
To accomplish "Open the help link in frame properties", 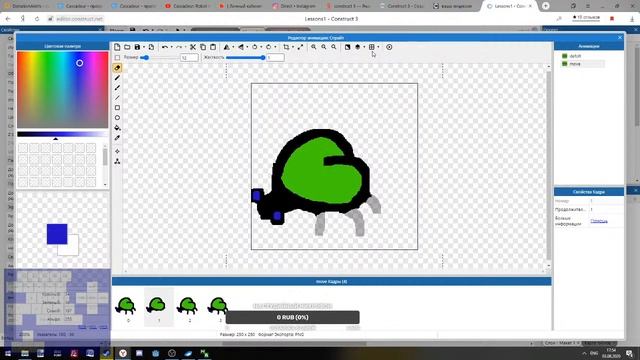I will click(x=599, y=221).
